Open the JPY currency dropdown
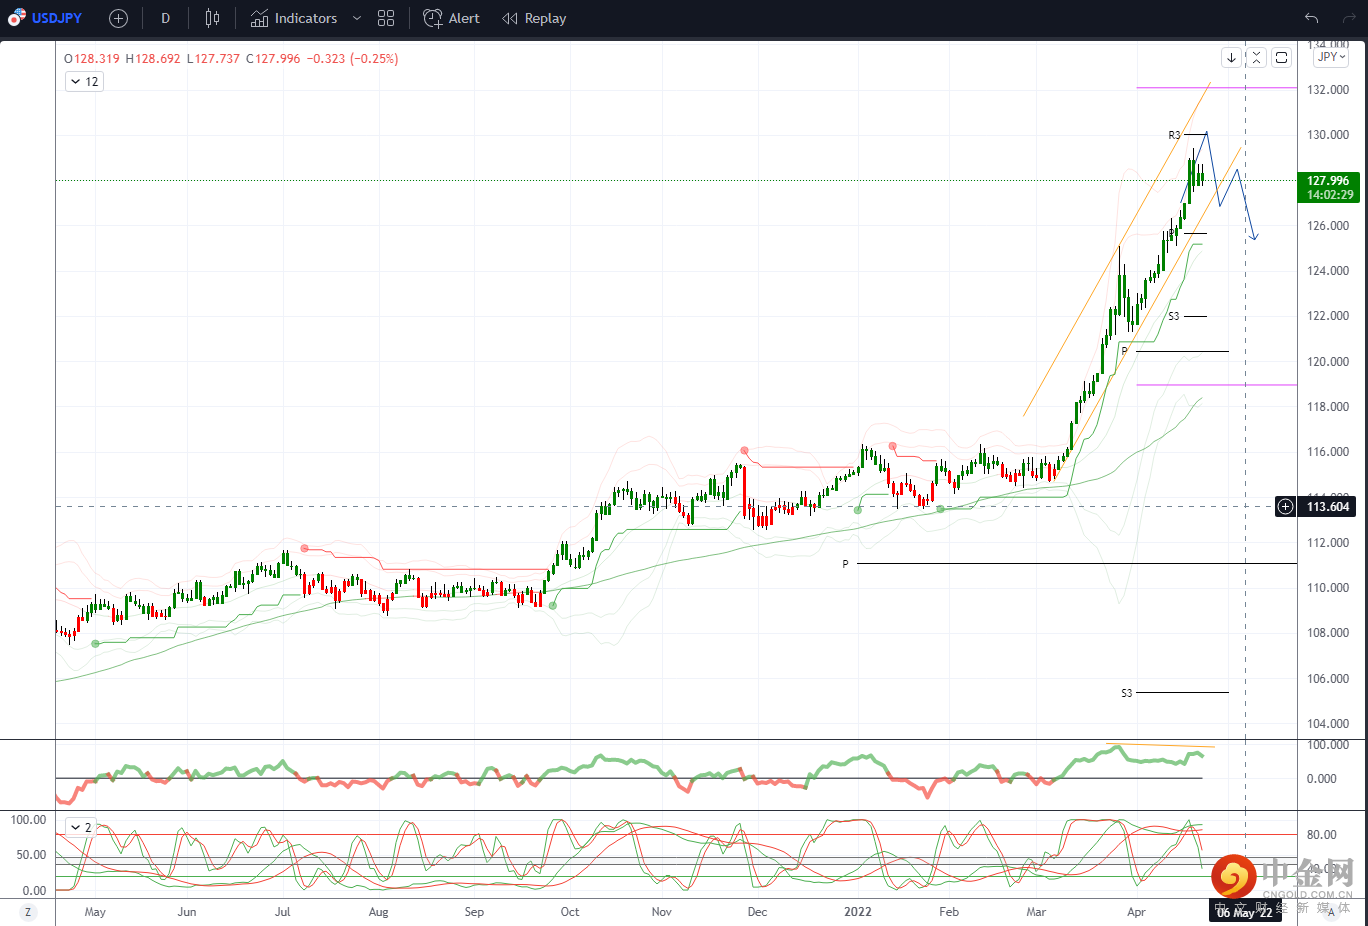 [1331, 57]
